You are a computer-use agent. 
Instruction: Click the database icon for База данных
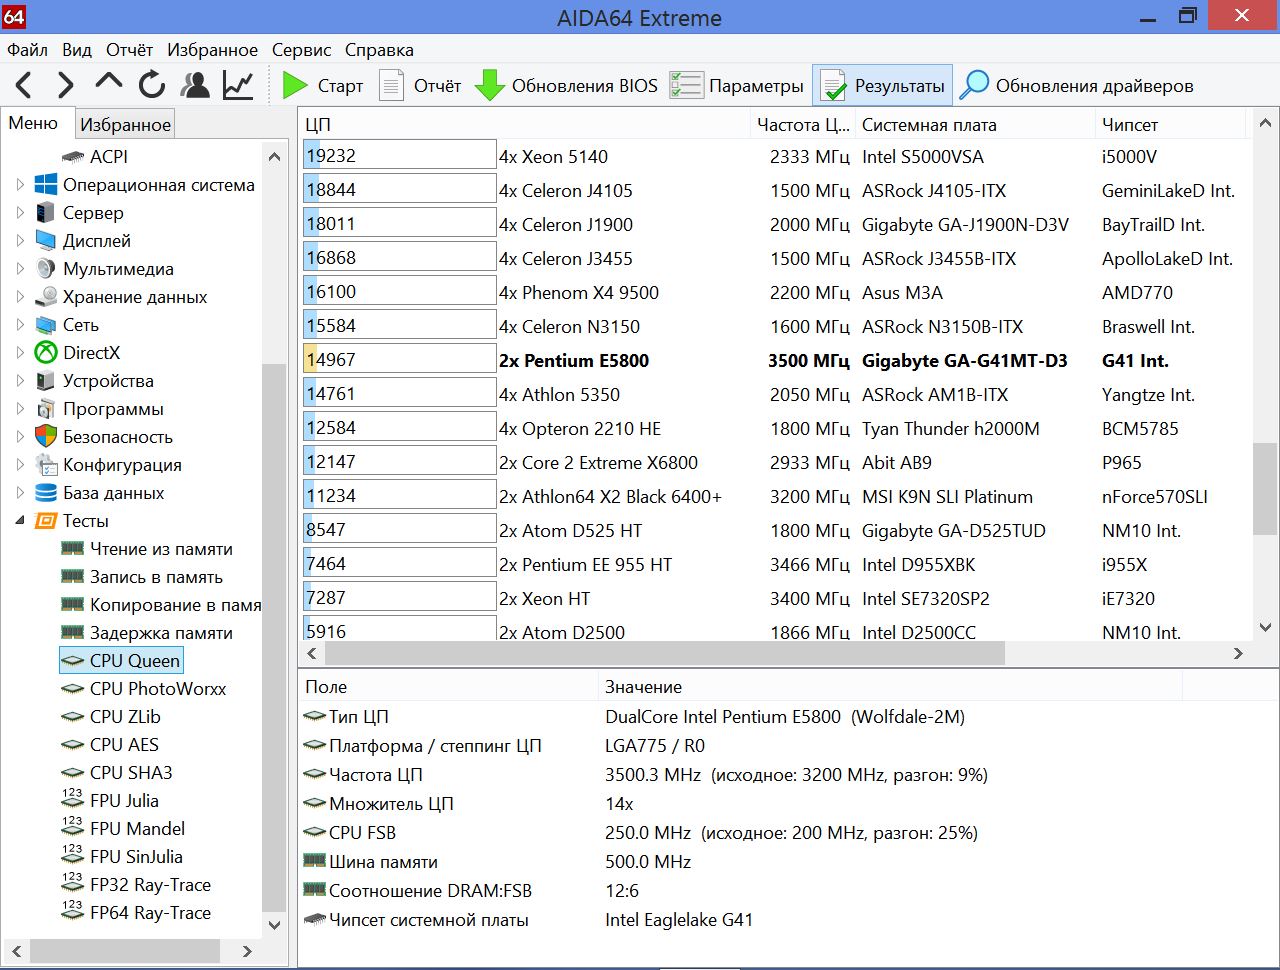point(46,493)
